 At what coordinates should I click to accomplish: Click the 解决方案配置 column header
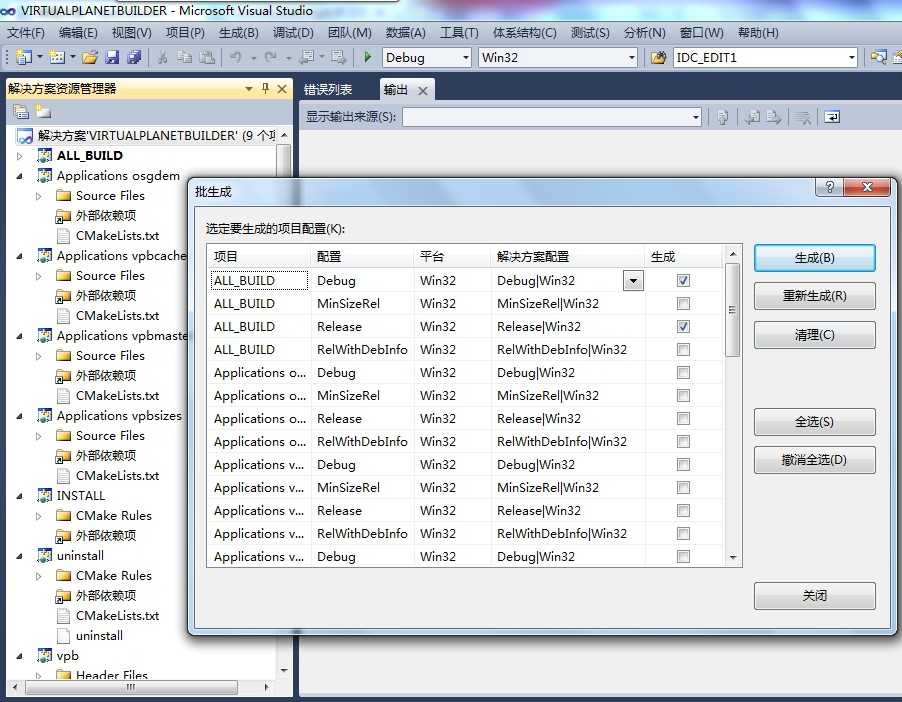point(568,257)
